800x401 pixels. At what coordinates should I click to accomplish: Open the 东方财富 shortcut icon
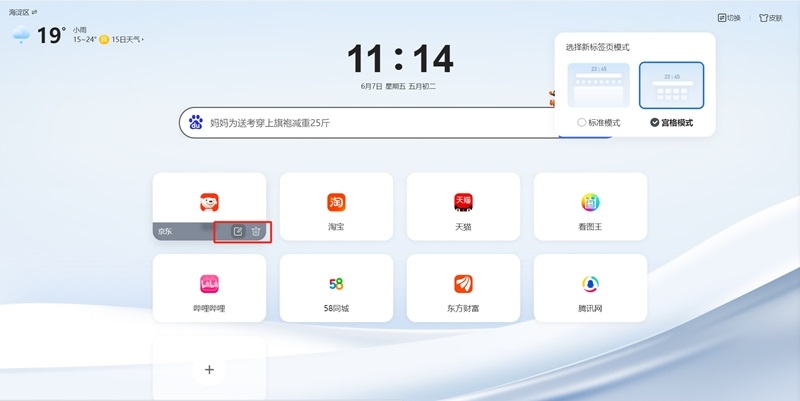click(x=463, y=284)
